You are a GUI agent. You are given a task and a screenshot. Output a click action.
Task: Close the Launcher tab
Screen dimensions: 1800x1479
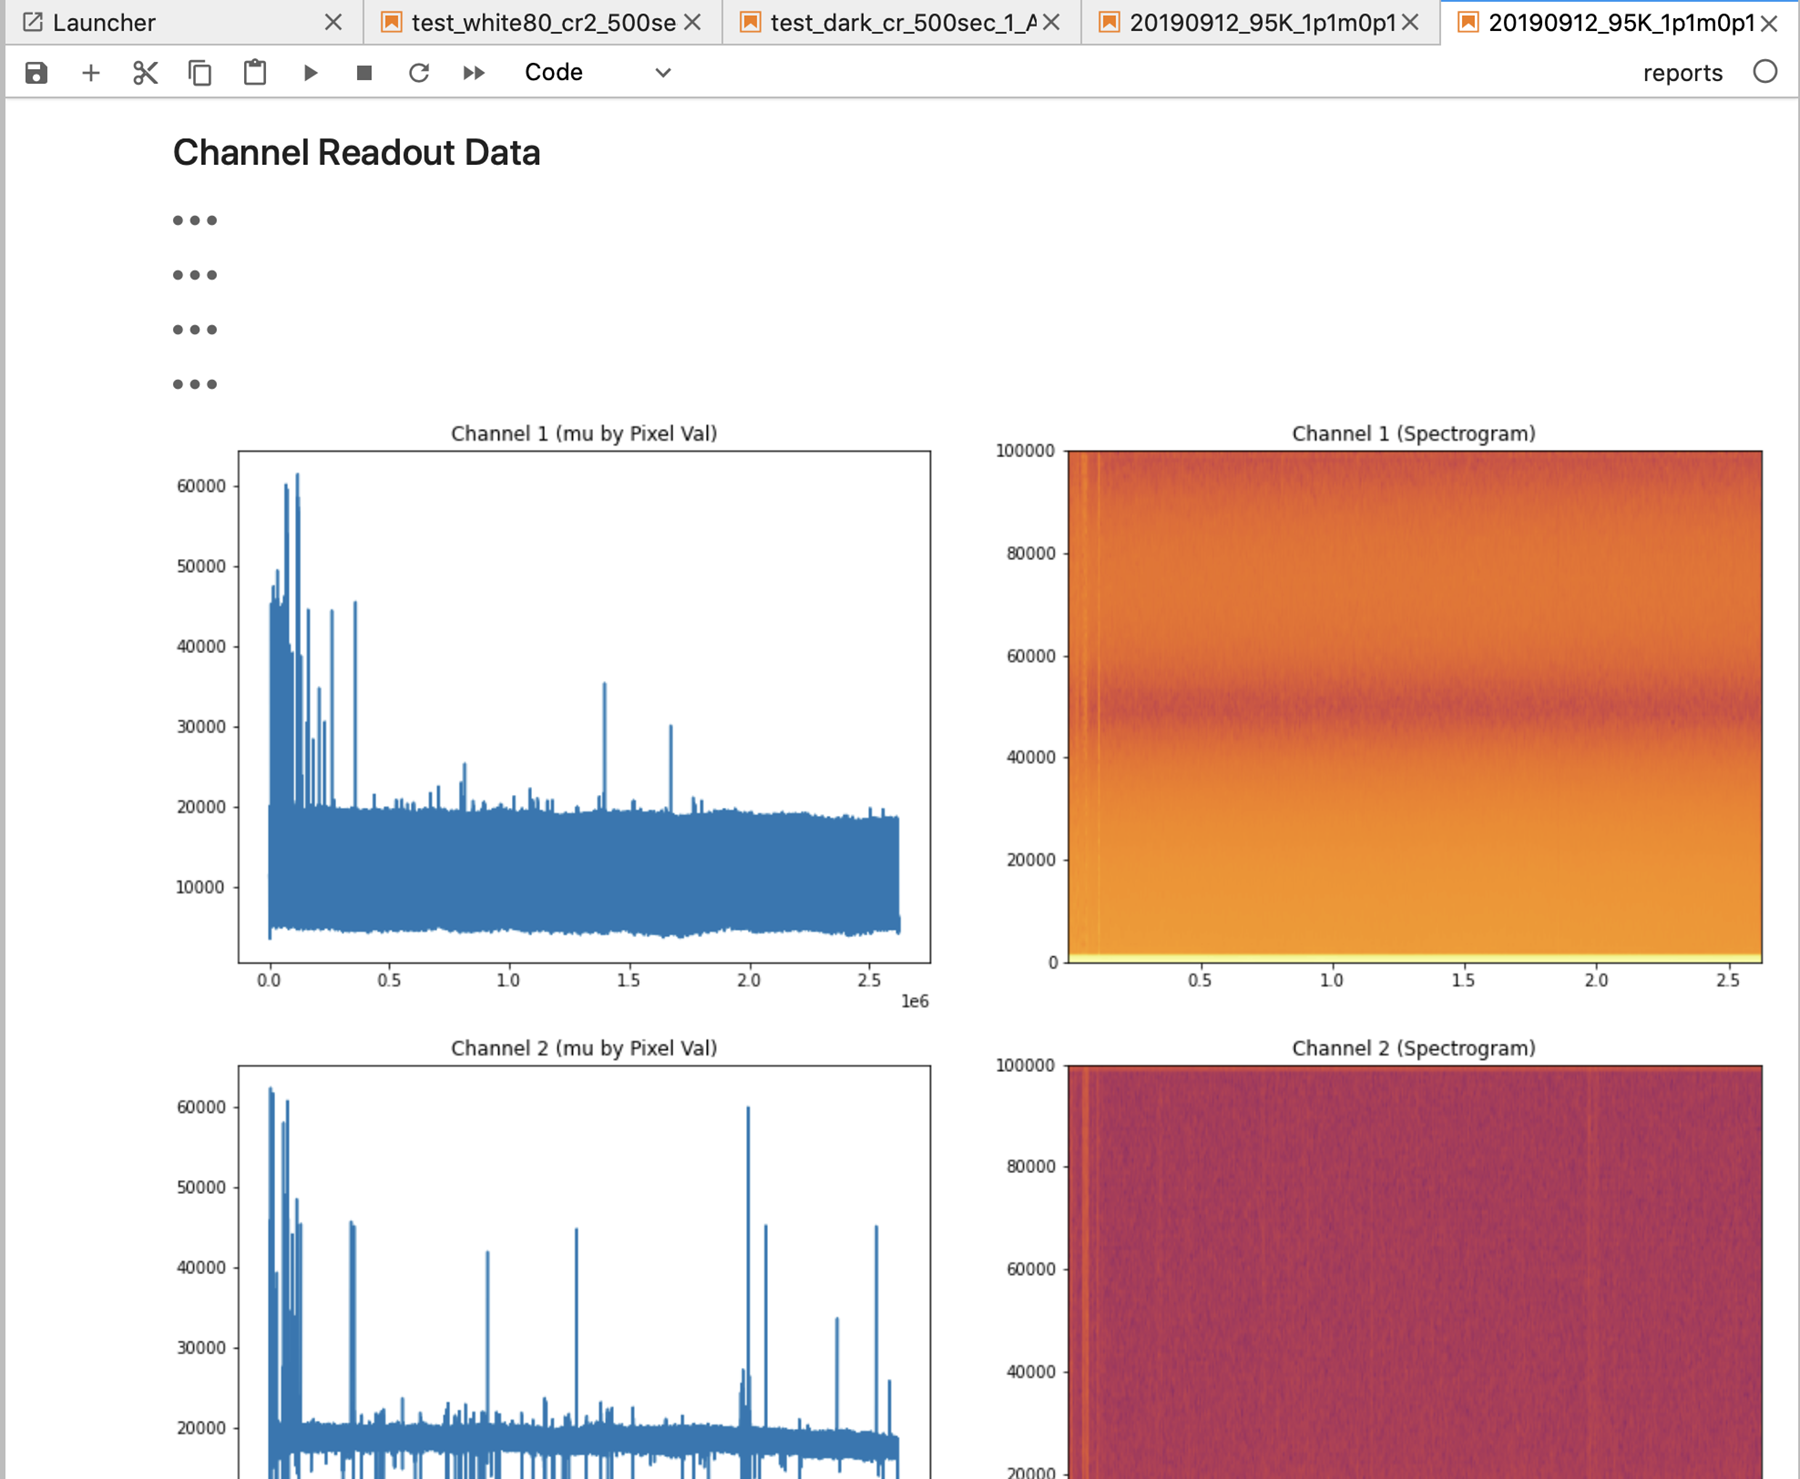pos(334,22)
